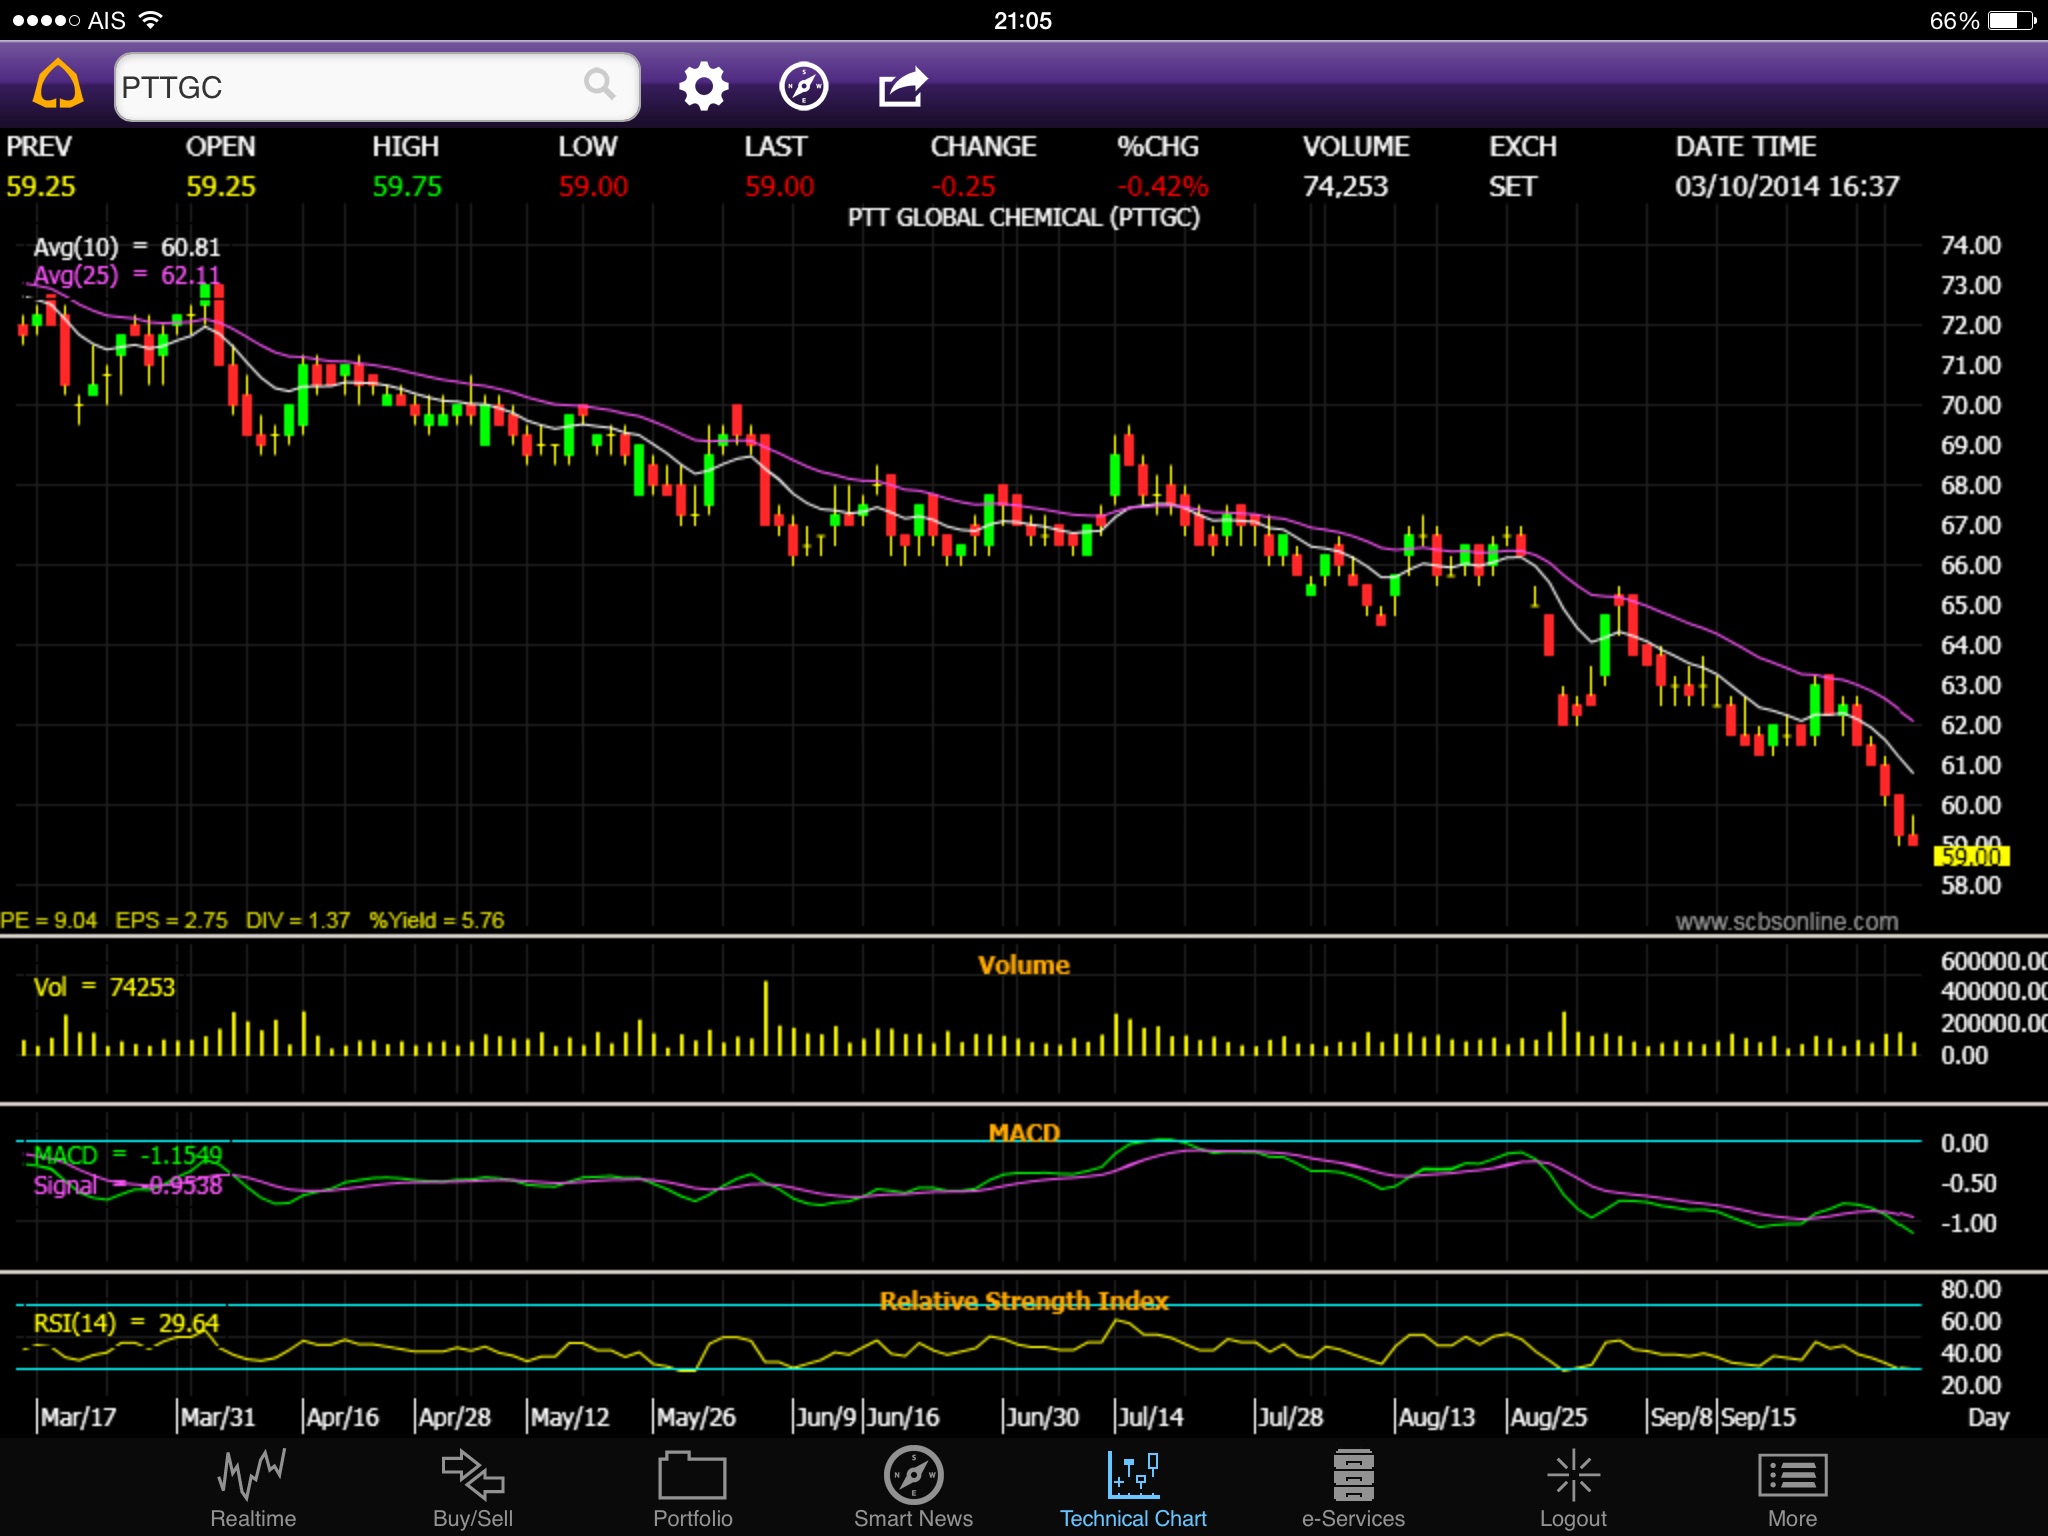Switch to the Realtime tab
The height and width of the screenshot is (1536, 2048).
(x=253, y=1487)
